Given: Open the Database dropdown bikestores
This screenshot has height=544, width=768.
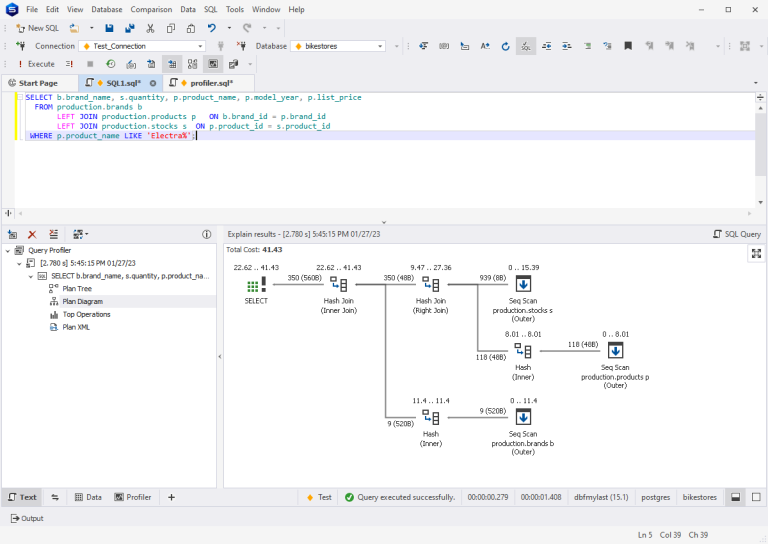Looking at the screenshot, I should tap(337, 46).
